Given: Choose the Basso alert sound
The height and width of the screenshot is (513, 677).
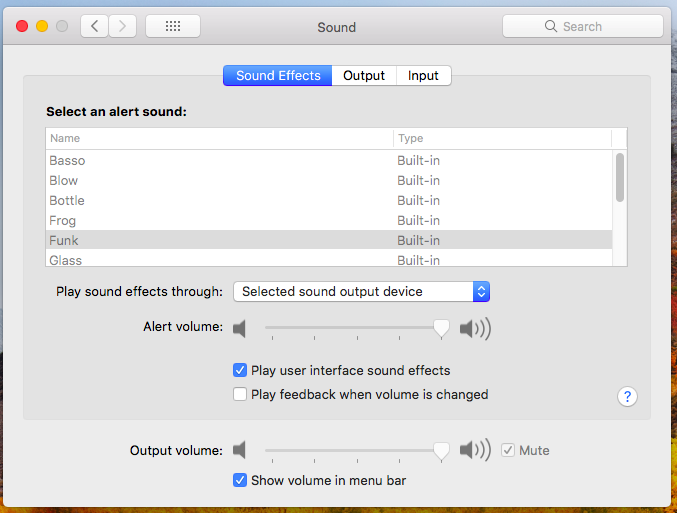Looking at the screenshot, I should [67, 161].
